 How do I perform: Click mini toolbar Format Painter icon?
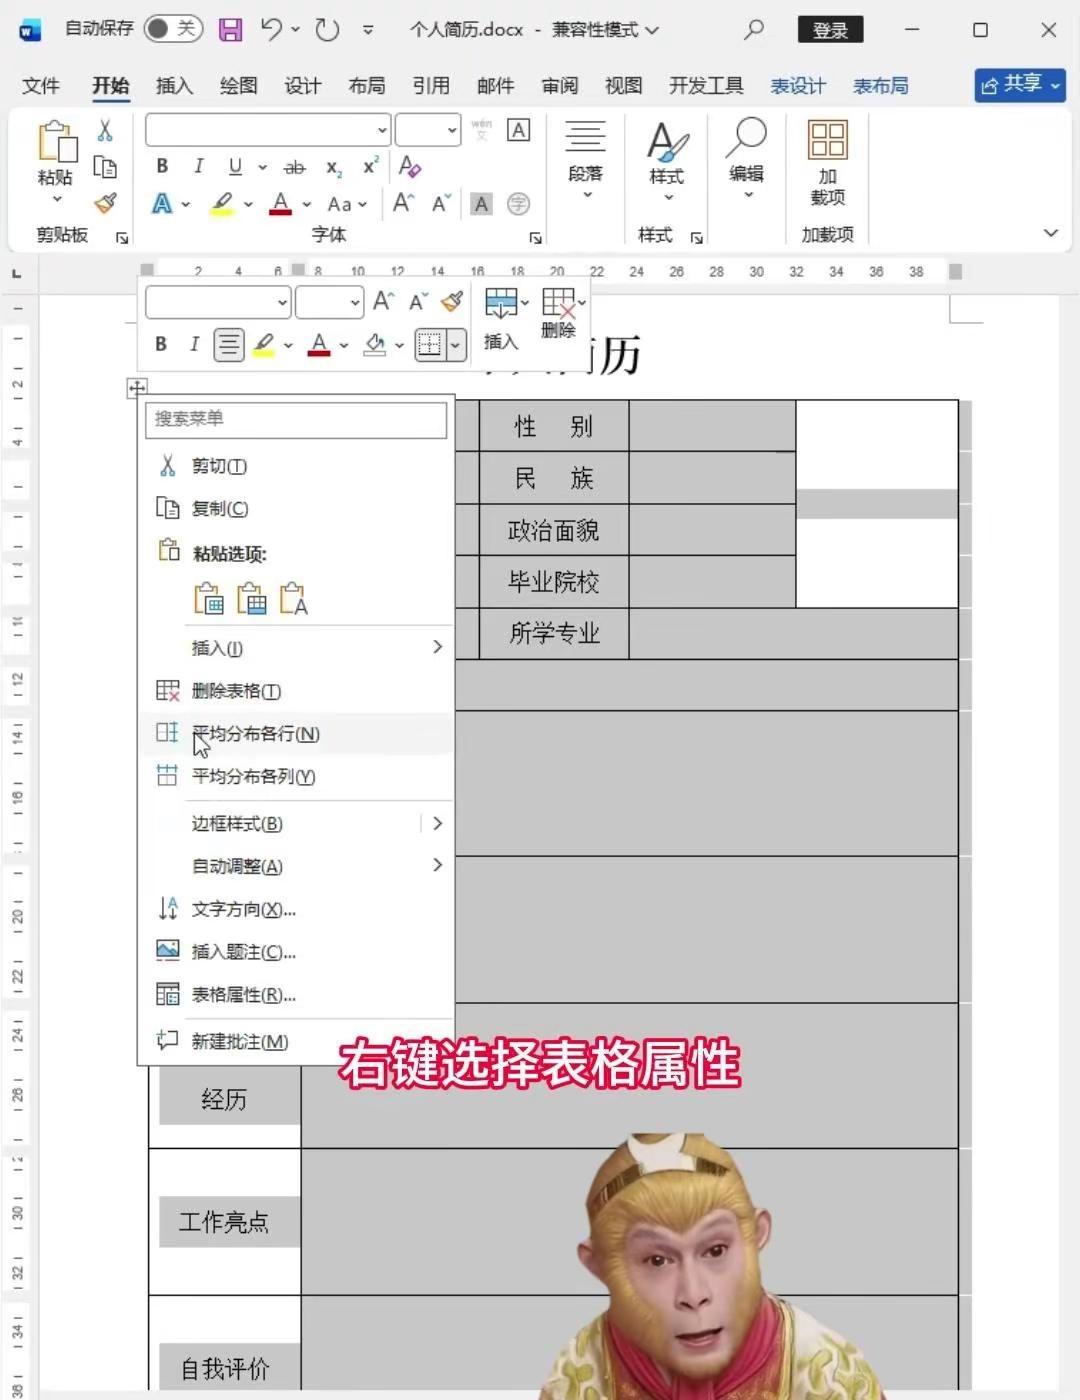coord(453,301)
